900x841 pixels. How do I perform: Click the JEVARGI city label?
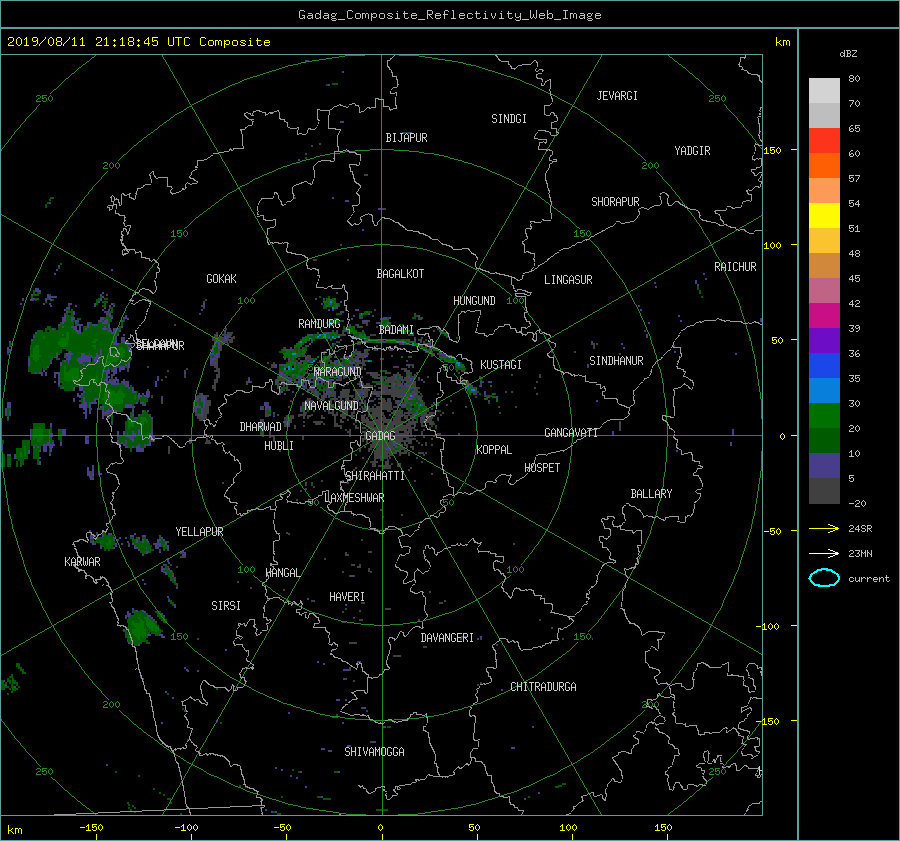[617, 96]
